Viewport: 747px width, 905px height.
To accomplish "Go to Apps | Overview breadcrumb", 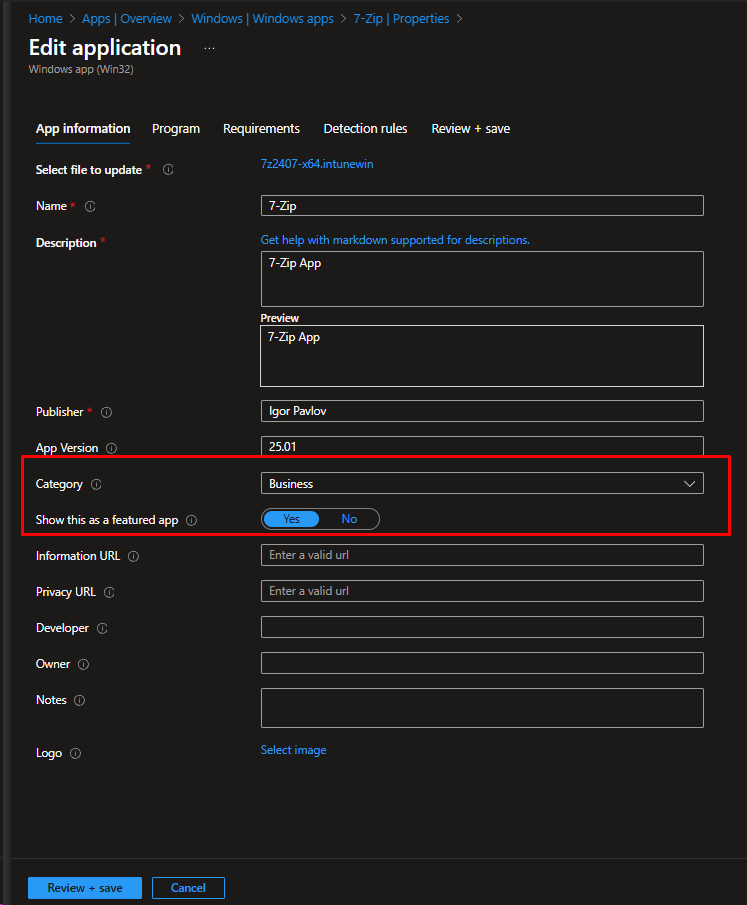I will (x=126, y=18).
